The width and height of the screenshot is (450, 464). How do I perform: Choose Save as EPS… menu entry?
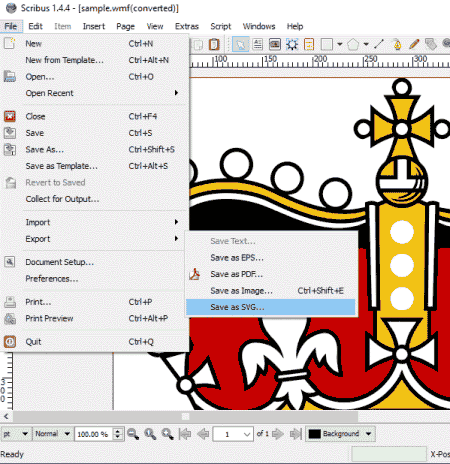click(270, 258)
